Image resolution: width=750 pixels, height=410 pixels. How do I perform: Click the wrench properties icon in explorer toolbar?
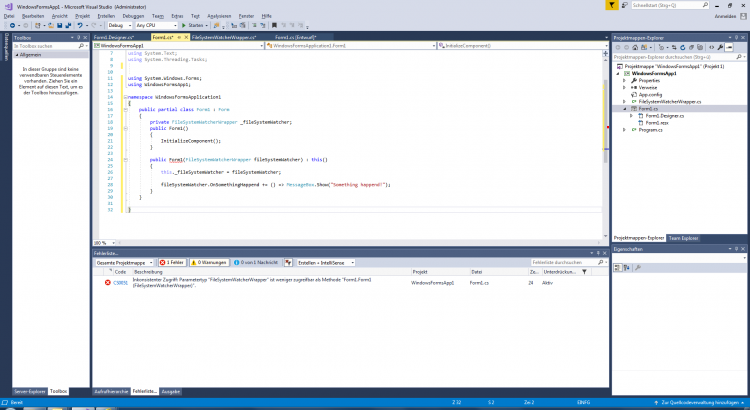point(720,47)
